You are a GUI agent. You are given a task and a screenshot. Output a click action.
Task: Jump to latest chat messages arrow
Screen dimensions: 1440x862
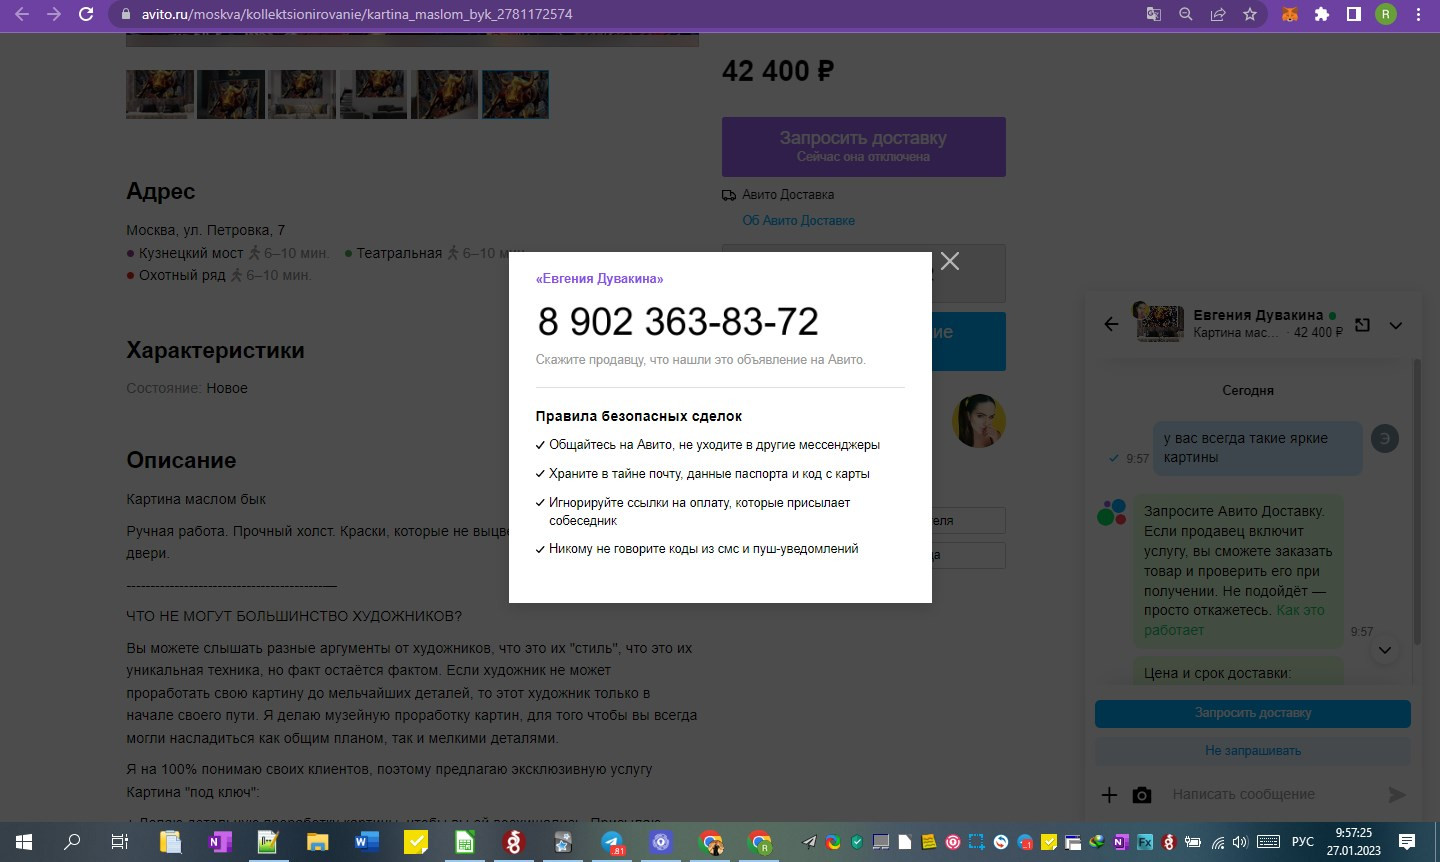pos(1385,650)
